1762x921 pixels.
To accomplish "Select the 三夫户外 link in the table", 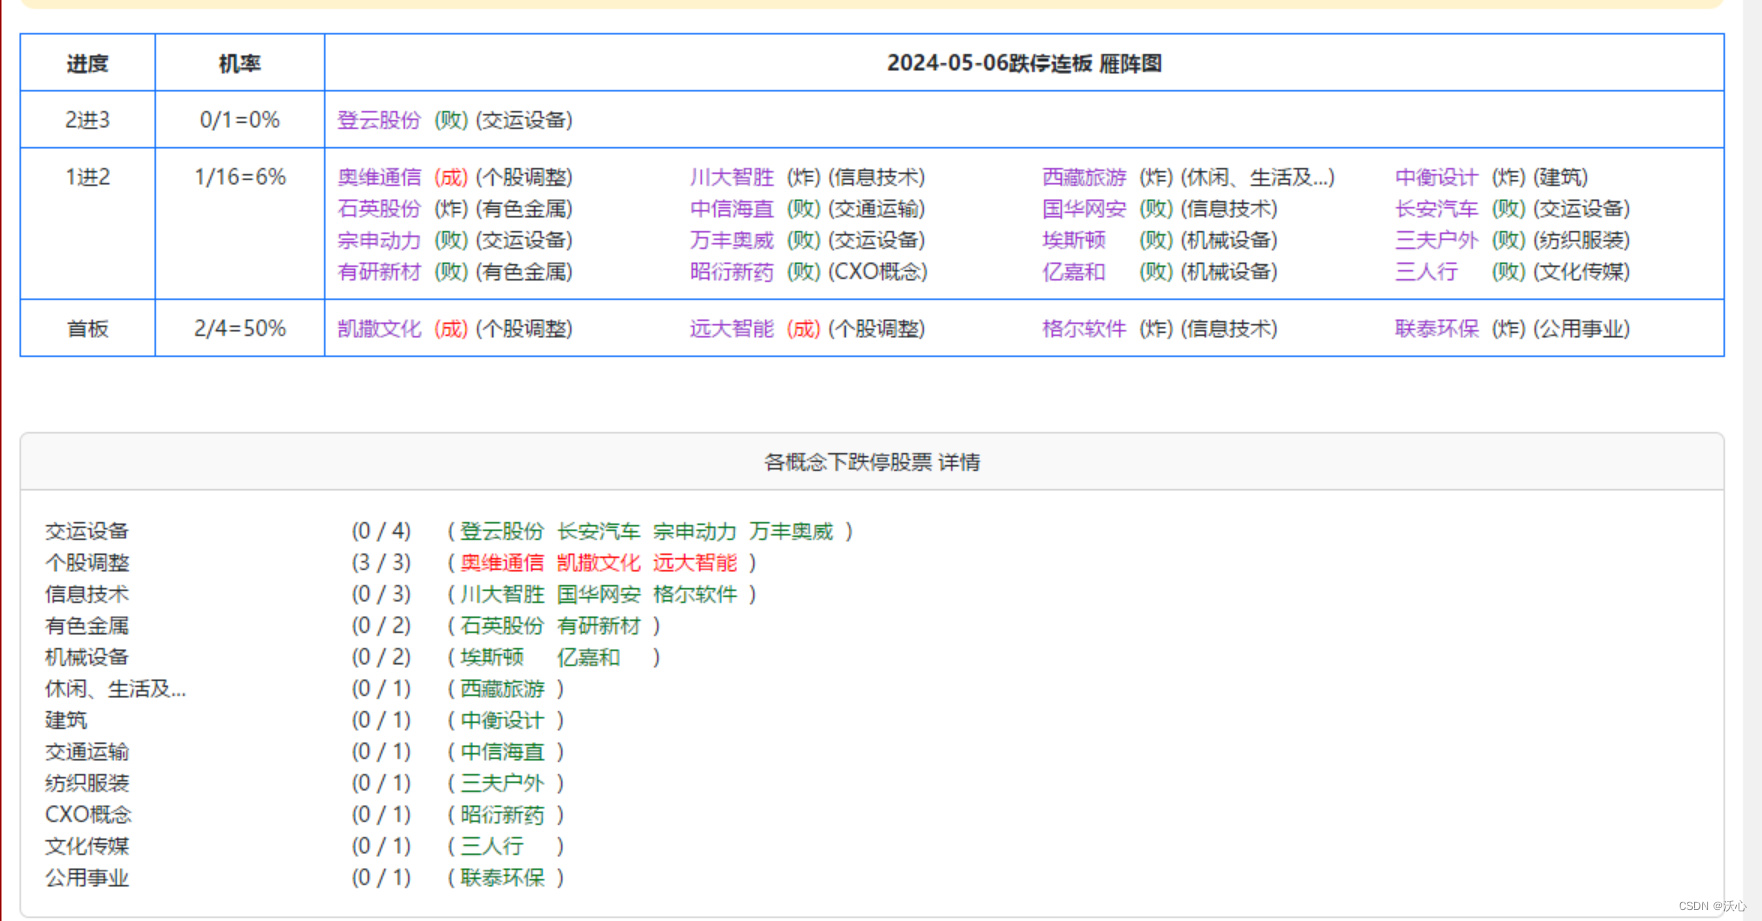I will tap(1437, 240).
